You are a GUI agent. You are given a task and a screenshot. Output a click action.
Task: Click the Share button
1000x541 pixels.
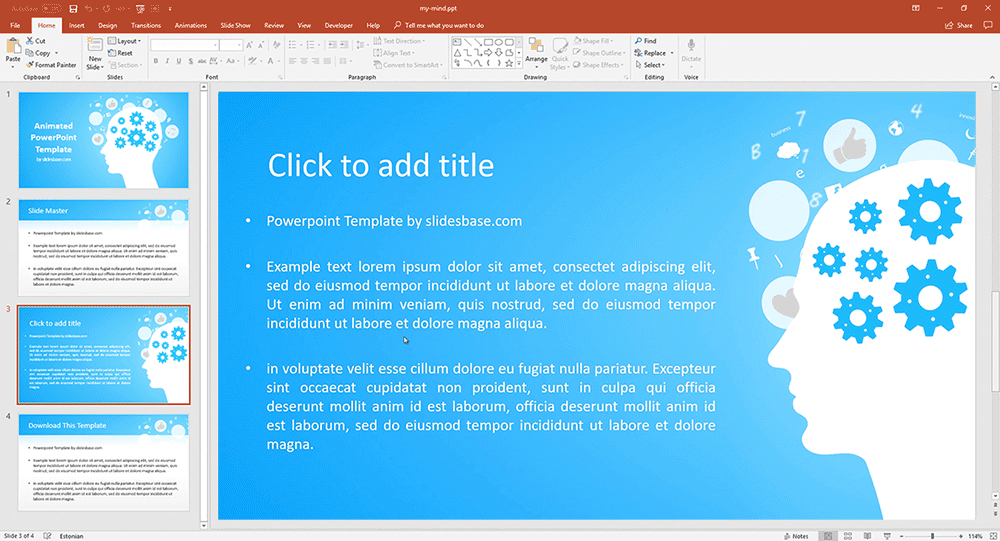(x=958, y=24)
